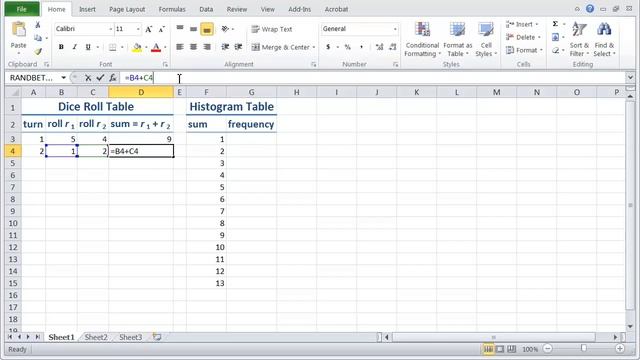Click the Orientation text rotation icon
This screenshot has height=360, width=640.
click(225, 29)
